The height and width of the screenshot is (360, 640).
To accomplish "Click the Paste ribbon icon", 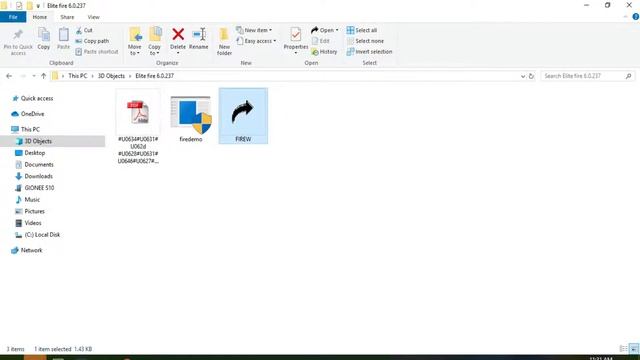I will click(x=63, y=39).
